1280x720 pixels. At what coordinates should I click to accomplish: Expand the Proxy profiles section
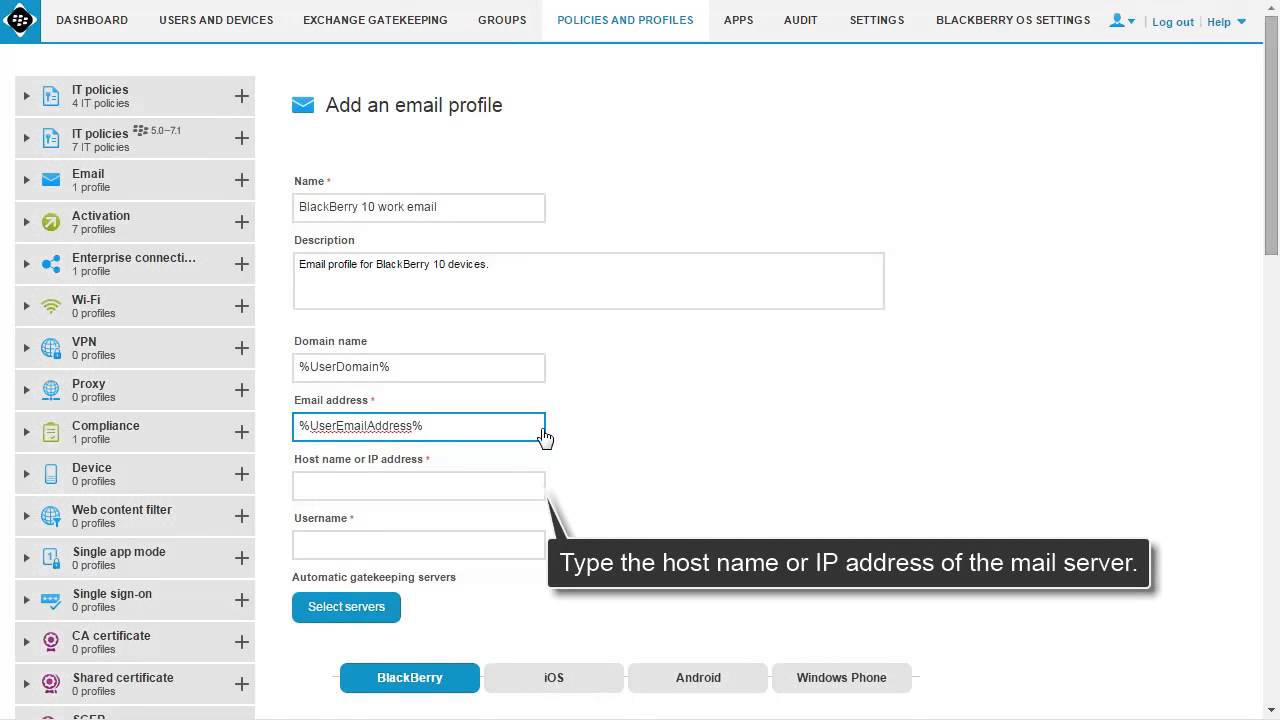(27, 390)
